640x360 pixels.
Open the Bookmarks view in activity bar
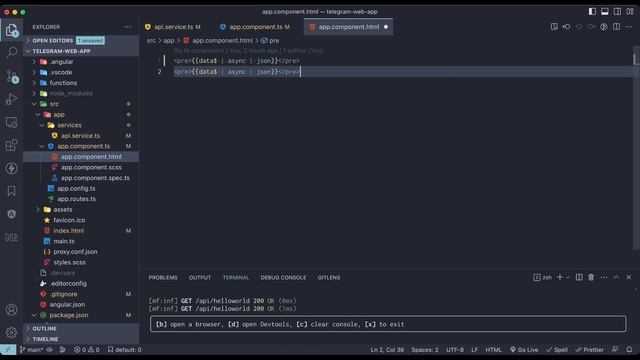[x=11, y=191]
